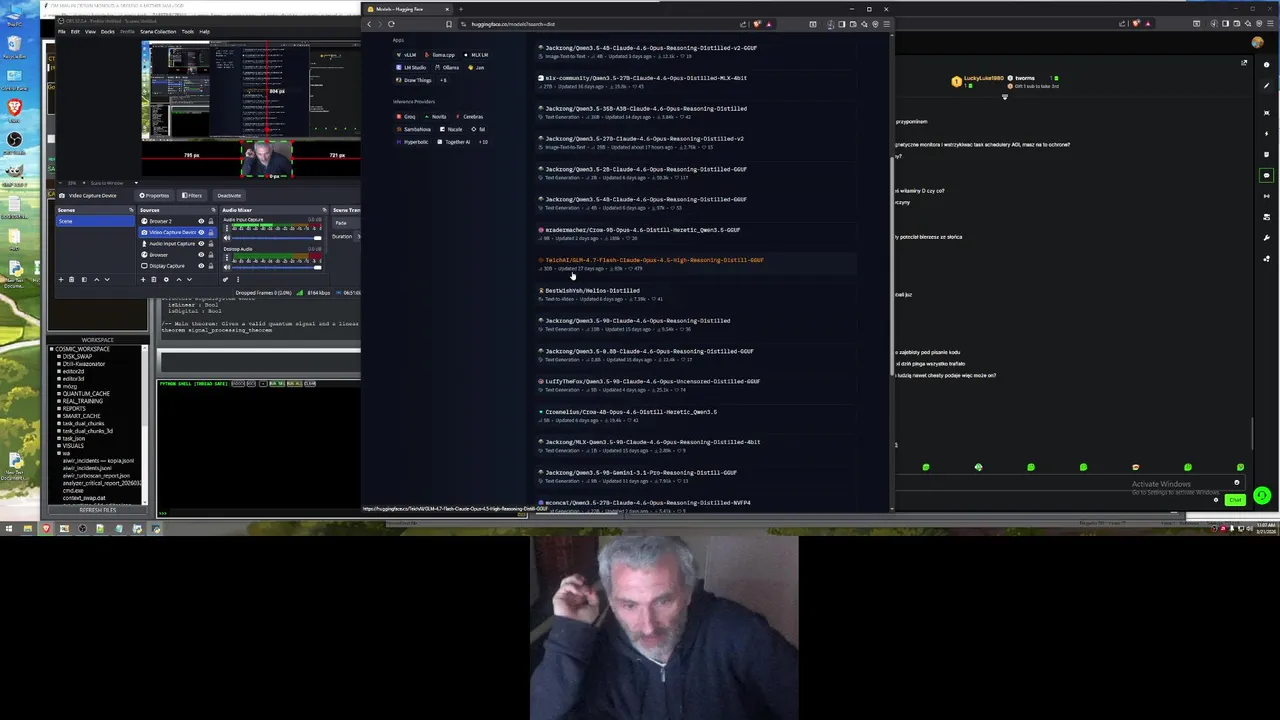1280x720 pixels.
Task: Hide the Display Capture source
Action: coord(201,266)
